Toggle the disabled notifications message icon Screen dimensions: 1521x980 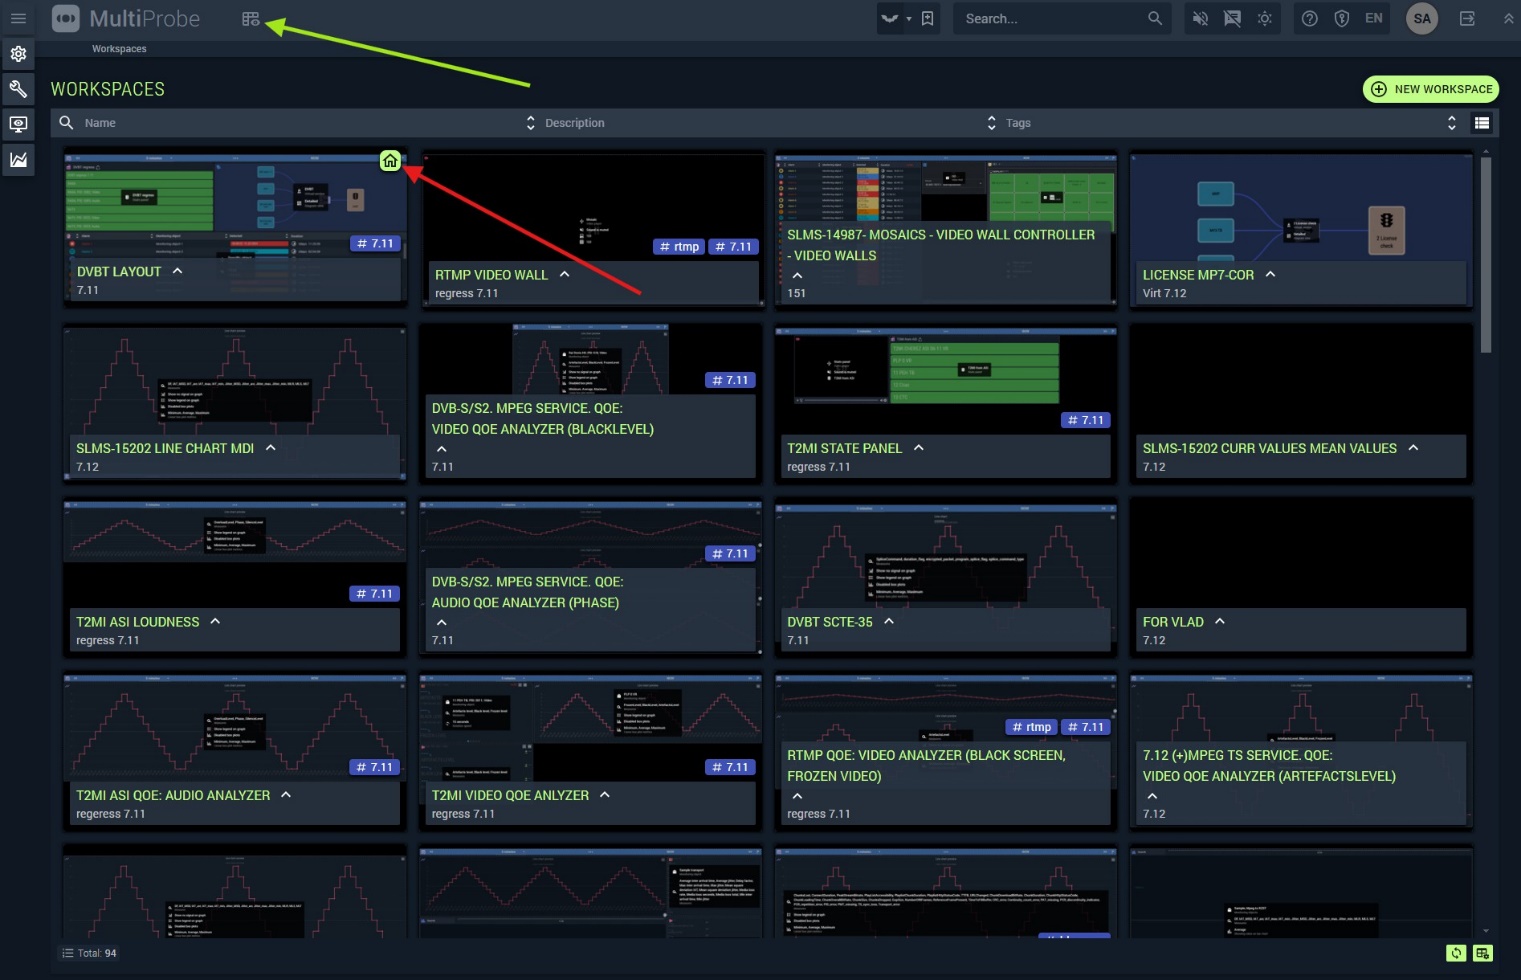(1232, 18)
